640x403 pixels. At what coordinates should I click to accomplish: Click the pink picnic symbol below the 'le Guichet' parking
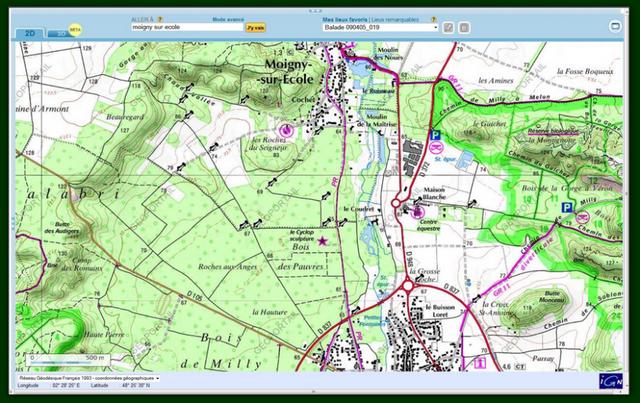tap(436, 147)
